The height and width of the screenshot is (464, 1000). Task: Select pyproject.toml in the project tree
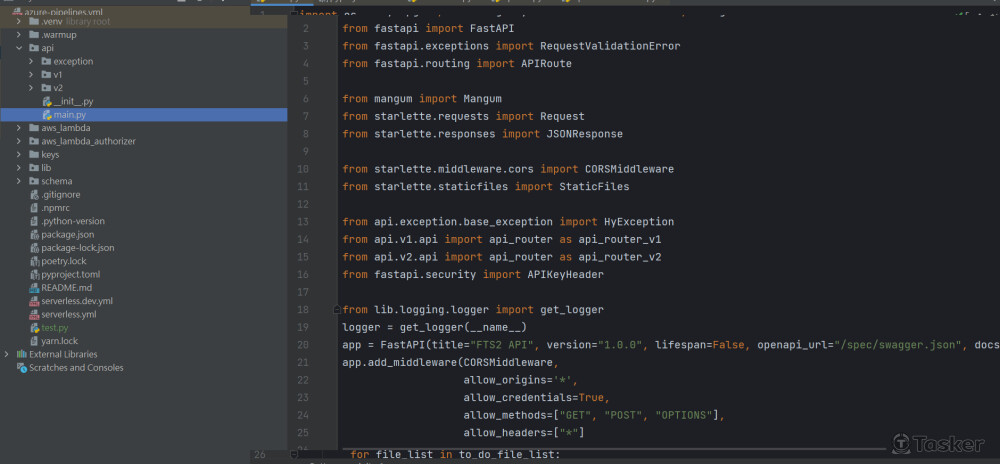point(70,274)
